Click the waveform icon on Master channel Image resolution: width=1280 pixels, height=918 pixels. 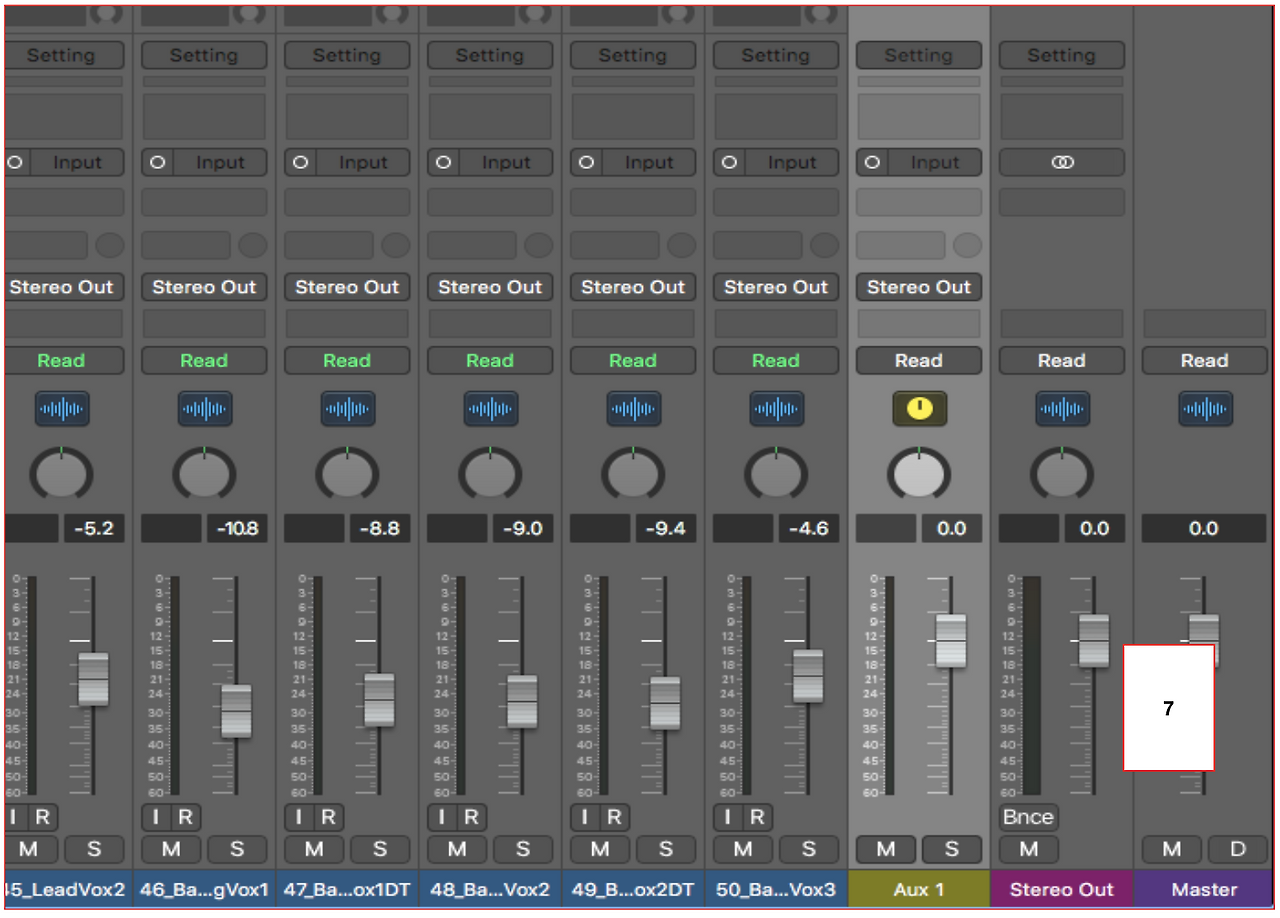click(1206, 409)
